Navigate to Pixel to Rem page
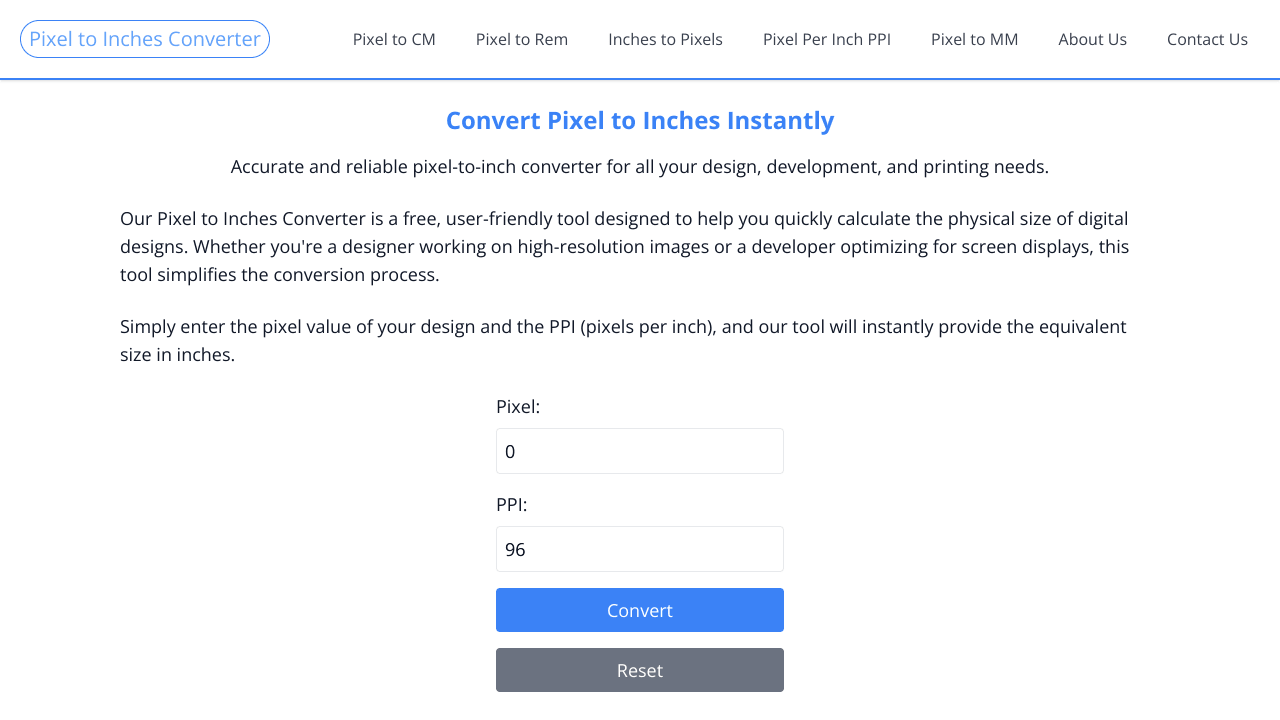The image size is (1280, 720). [x=522, y=39]
